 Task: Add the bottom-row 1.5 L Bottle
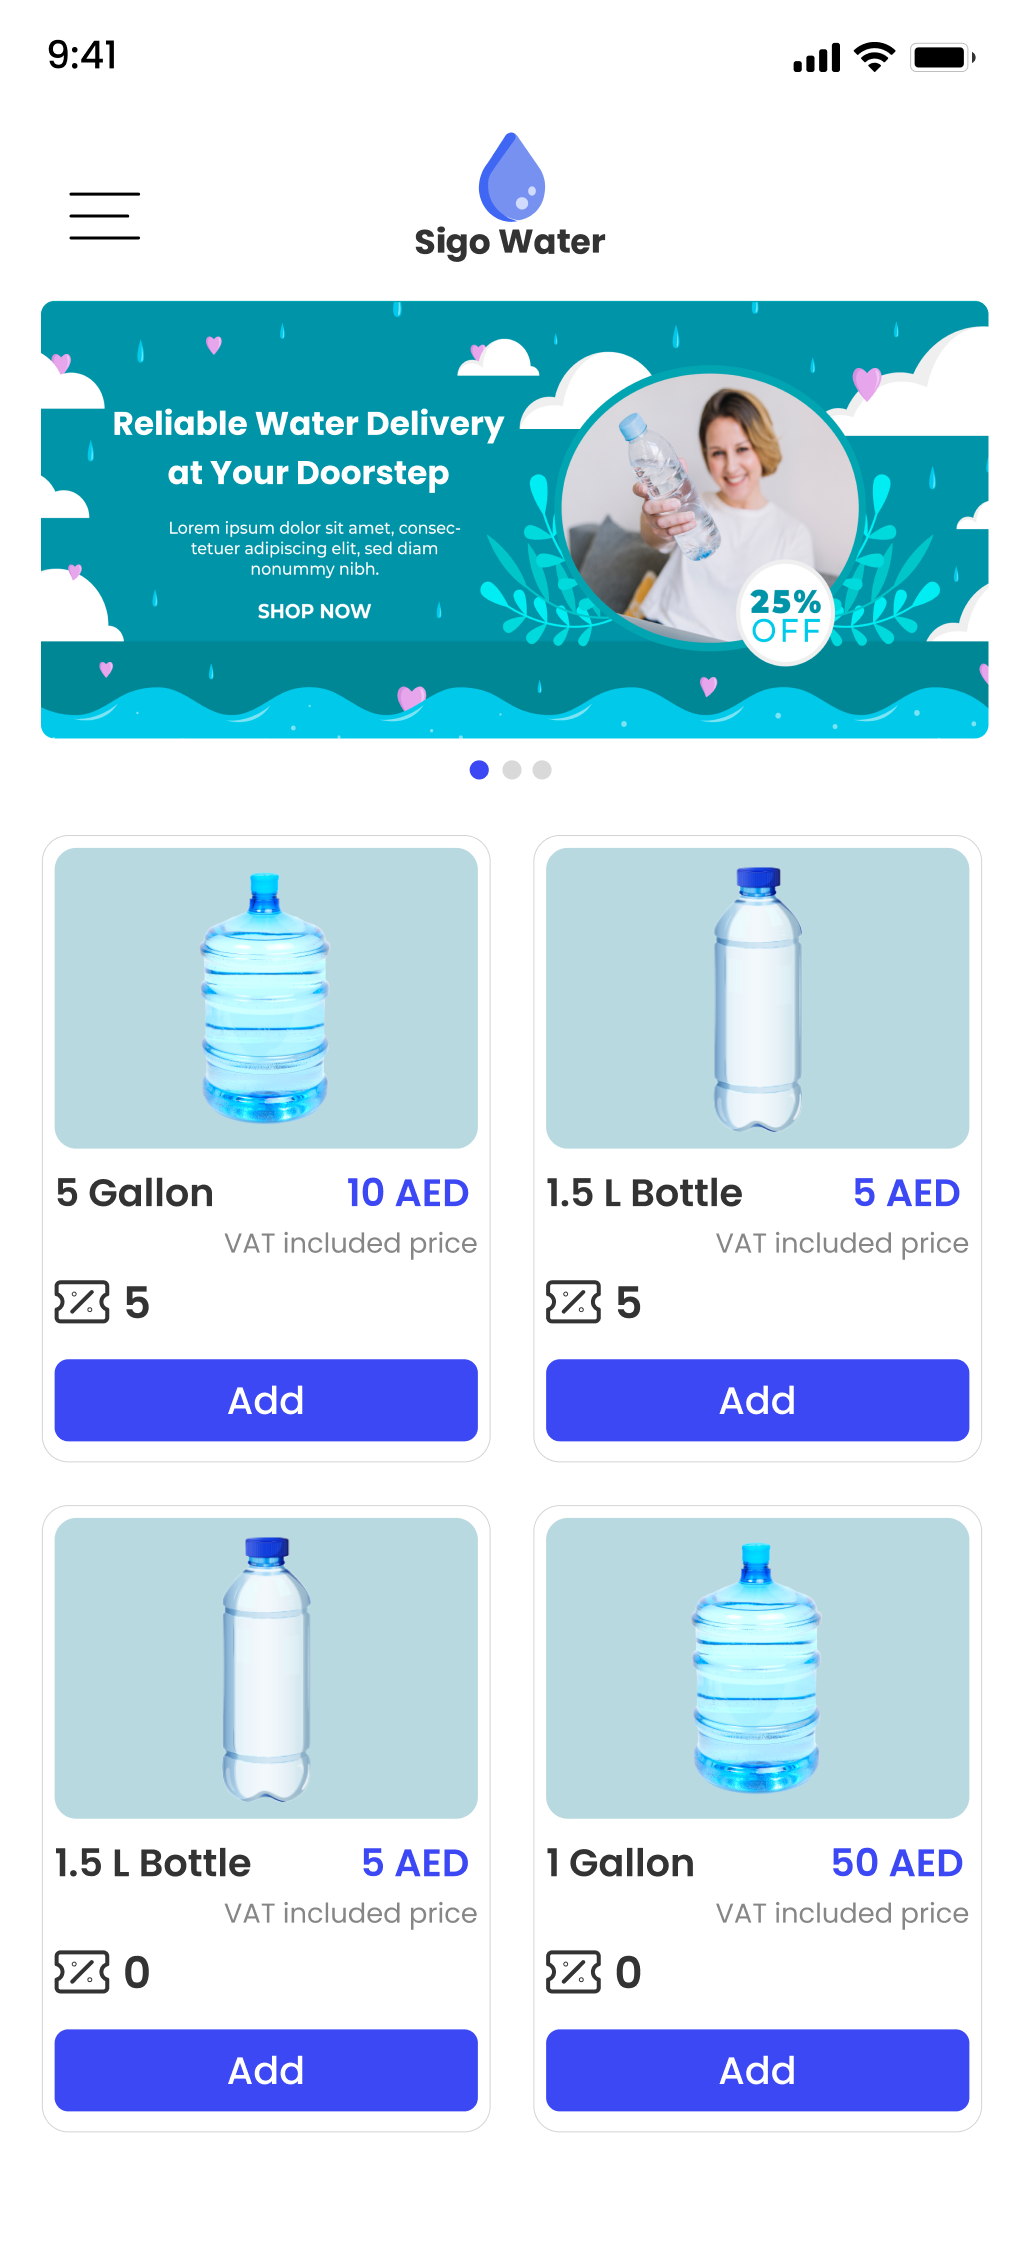(x=266, y=2070)
